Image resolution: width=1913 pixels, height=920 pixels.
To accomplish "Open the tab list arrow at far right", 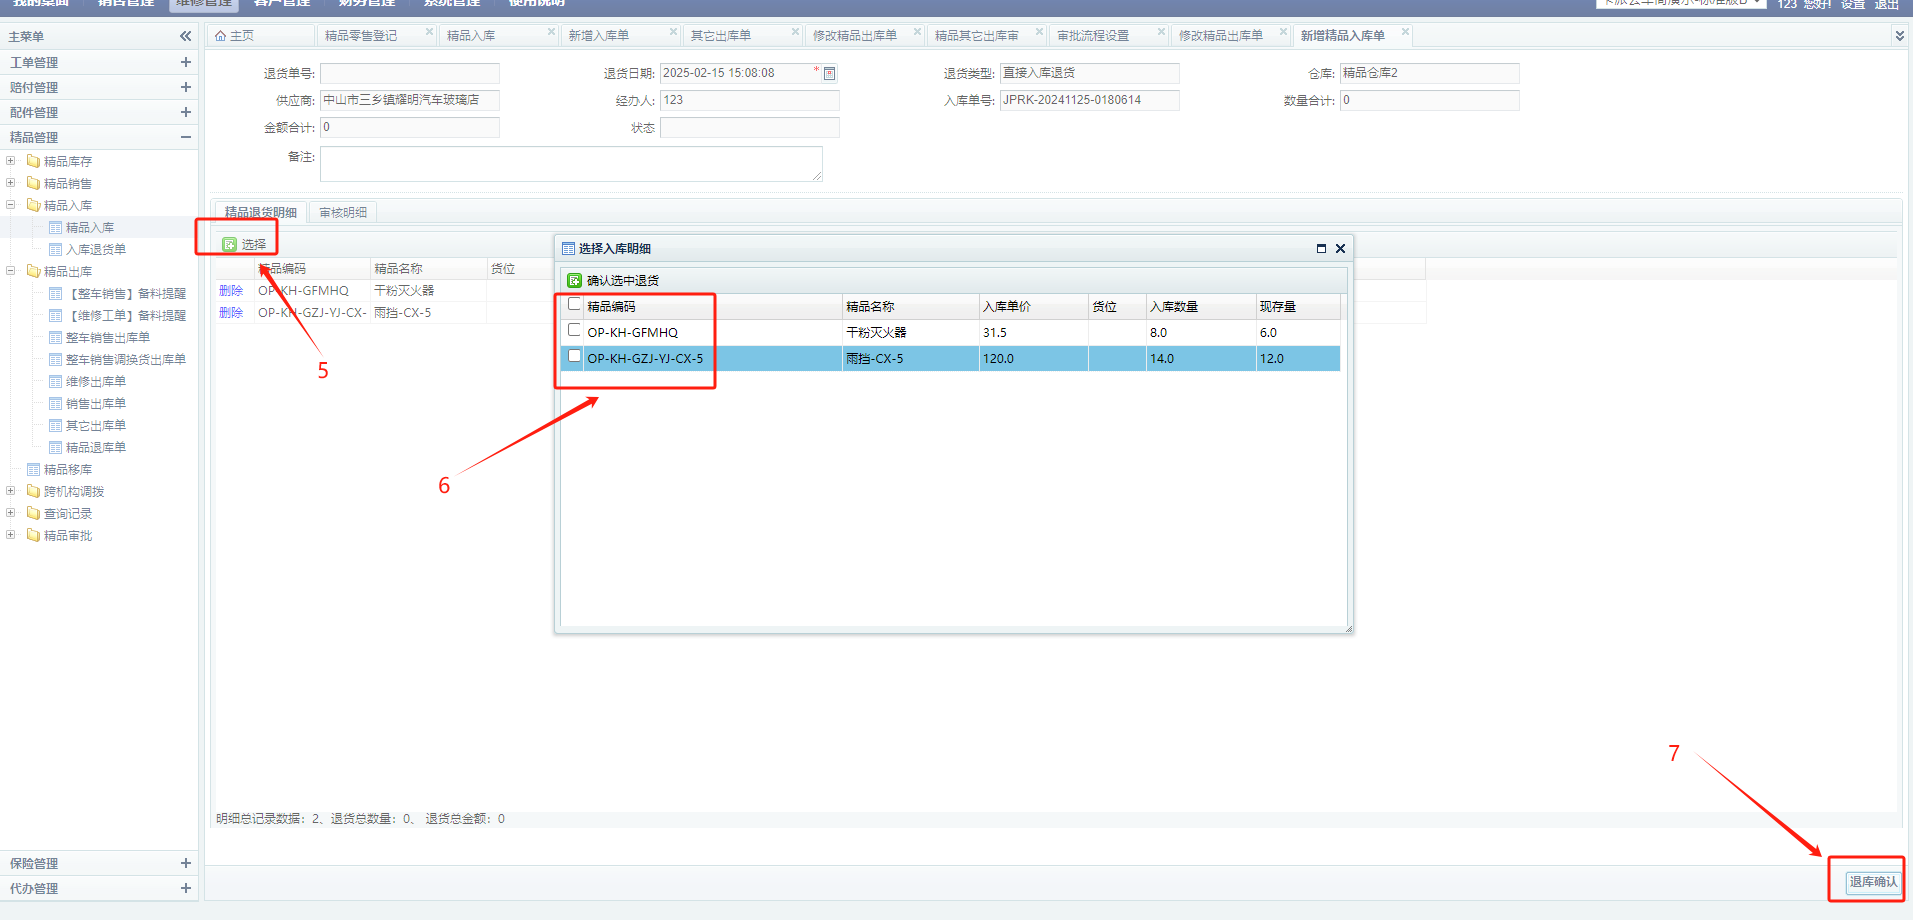I will tap(1899, 36).
